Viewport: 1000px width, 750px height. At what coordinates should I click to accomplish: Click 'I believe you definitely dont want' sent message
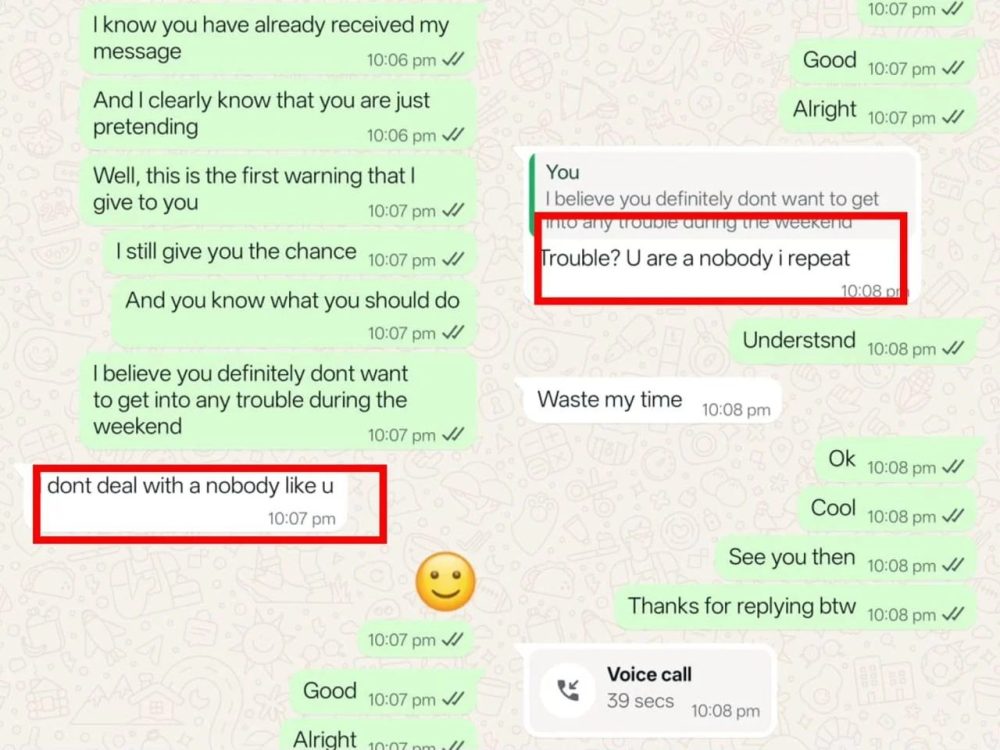[278, 402]
